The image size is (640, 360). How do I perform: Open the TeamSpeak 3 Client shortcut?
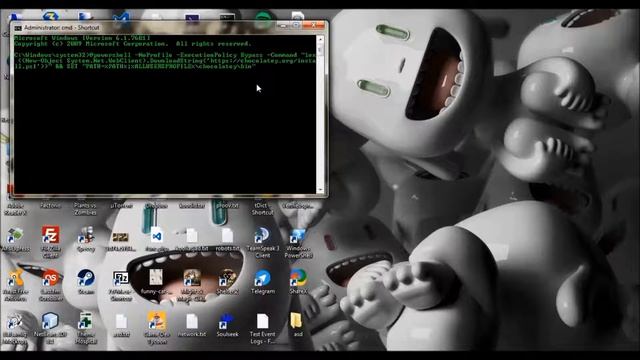[262, 235]
